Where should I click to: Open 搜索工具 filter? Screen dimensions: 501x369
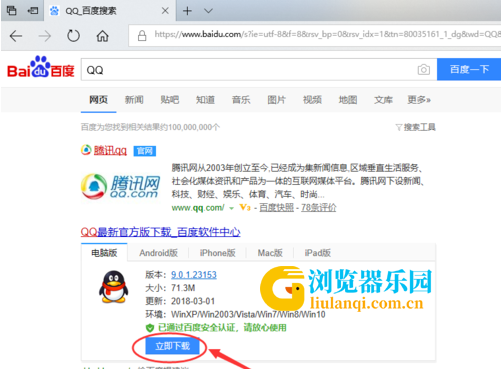[x=416, y=127]
